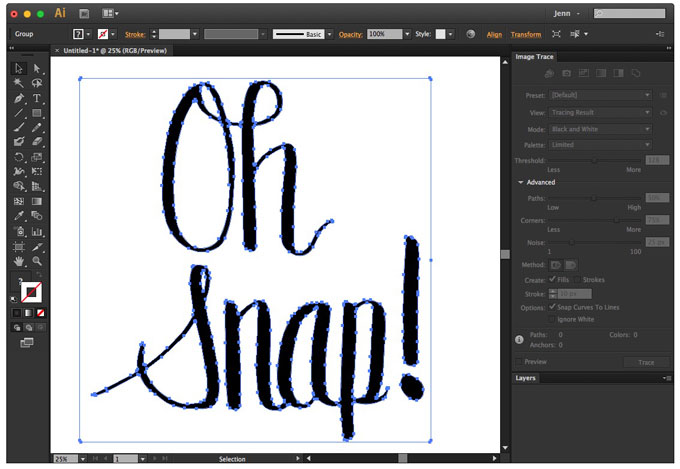
Task: Select the Lasso tool
Action: coord(37,83)
